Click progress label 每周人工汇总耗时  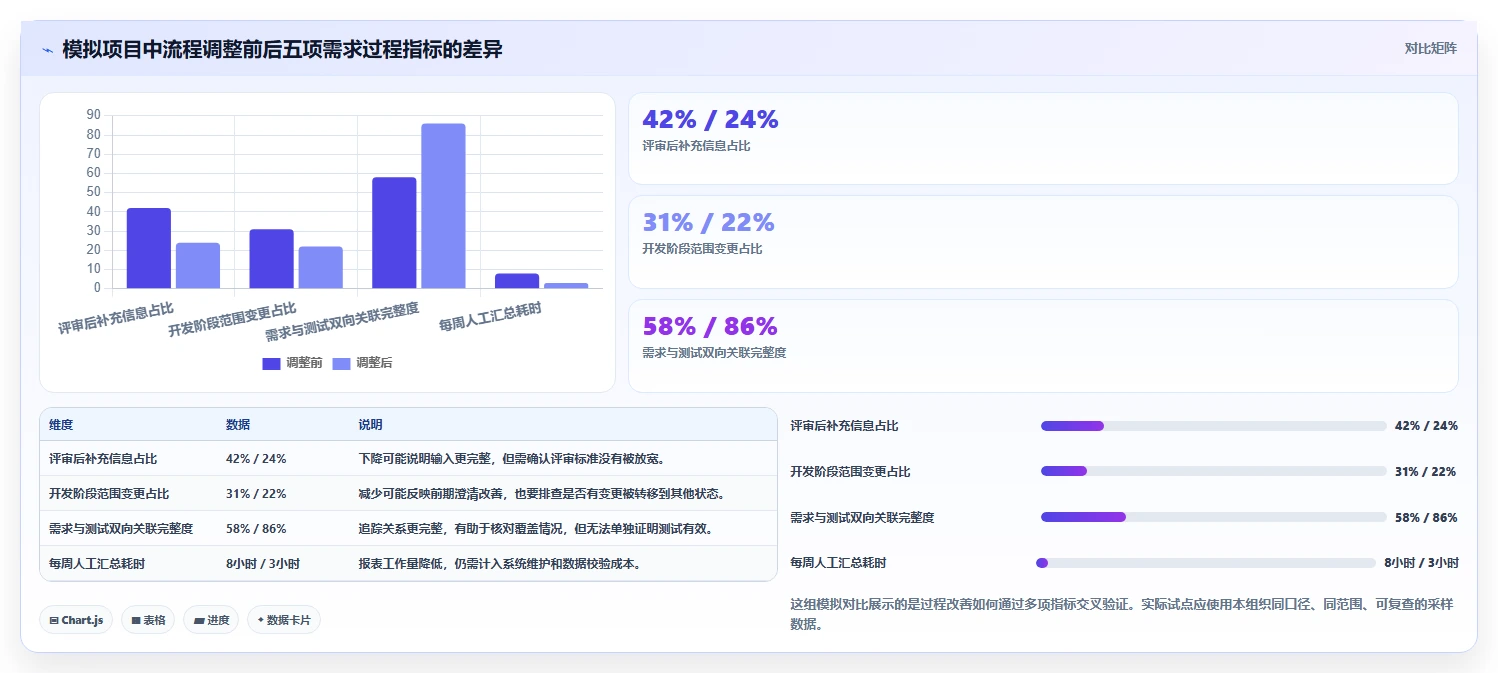click(x=838, y=563)
